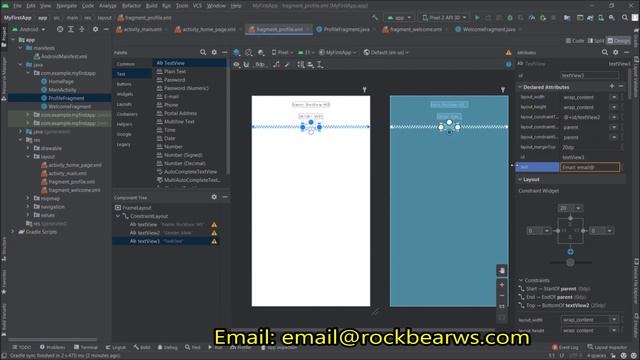640x360 pixels.
Task: Open Attributes panel gear settings
Action: pyautogui.click(x=616, y=52)
